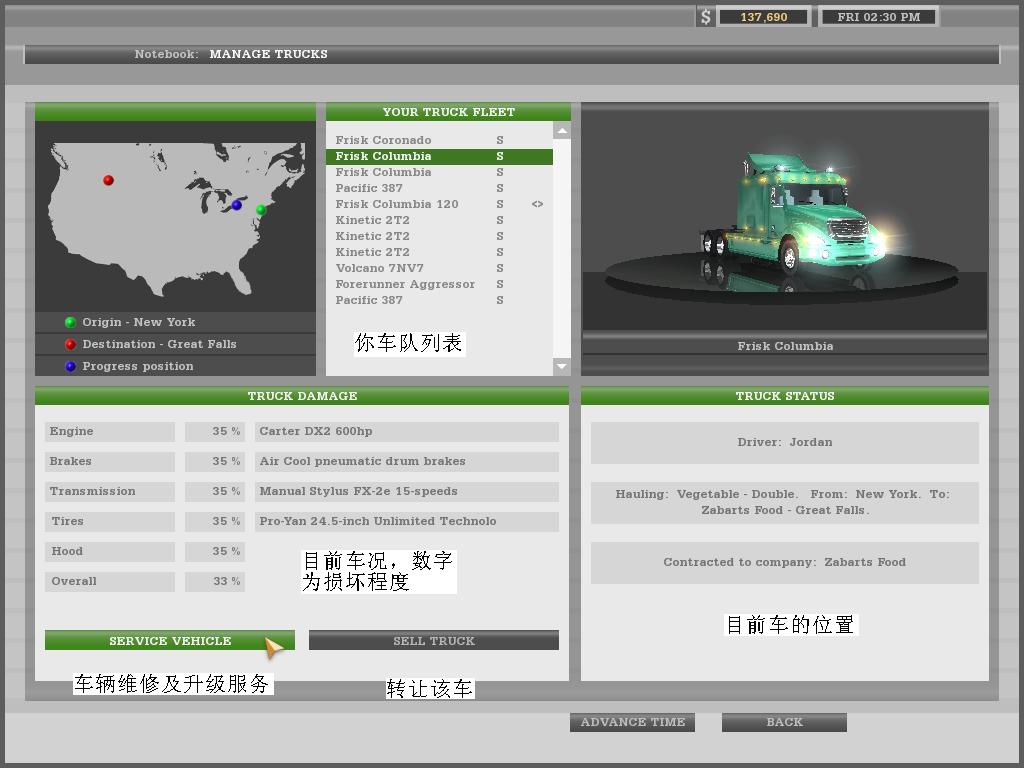Viewport: 1024px width, 768px height.
Task: Select Frisk Columbia 120 truck
Action: [x=396, y=204]
